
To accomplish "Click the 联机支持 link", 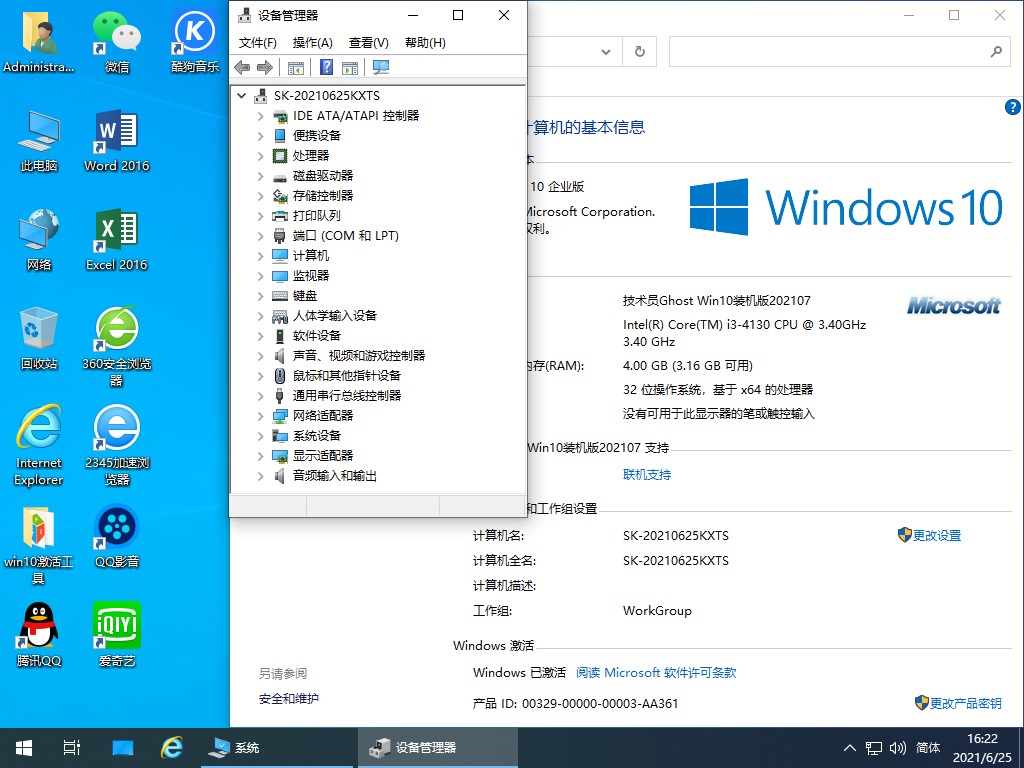I will pos(647,474).
